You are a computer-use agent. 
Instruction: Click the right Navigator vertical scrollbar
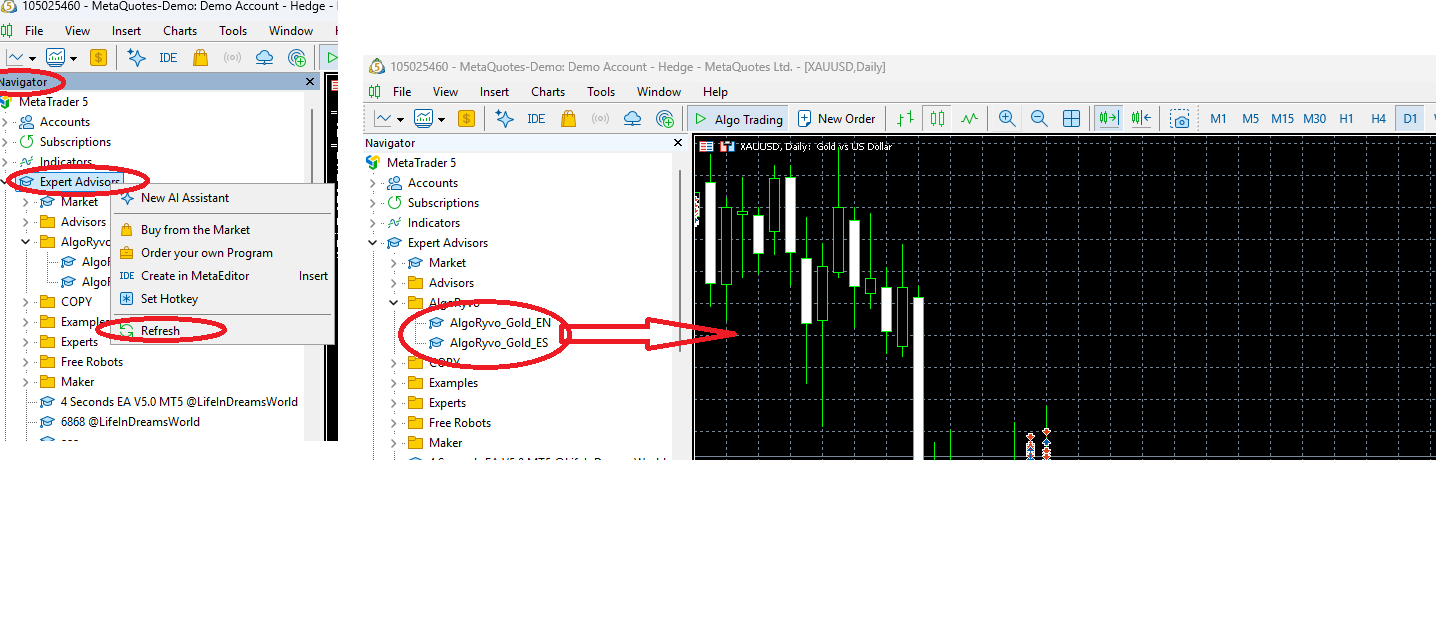click(681, 260)
